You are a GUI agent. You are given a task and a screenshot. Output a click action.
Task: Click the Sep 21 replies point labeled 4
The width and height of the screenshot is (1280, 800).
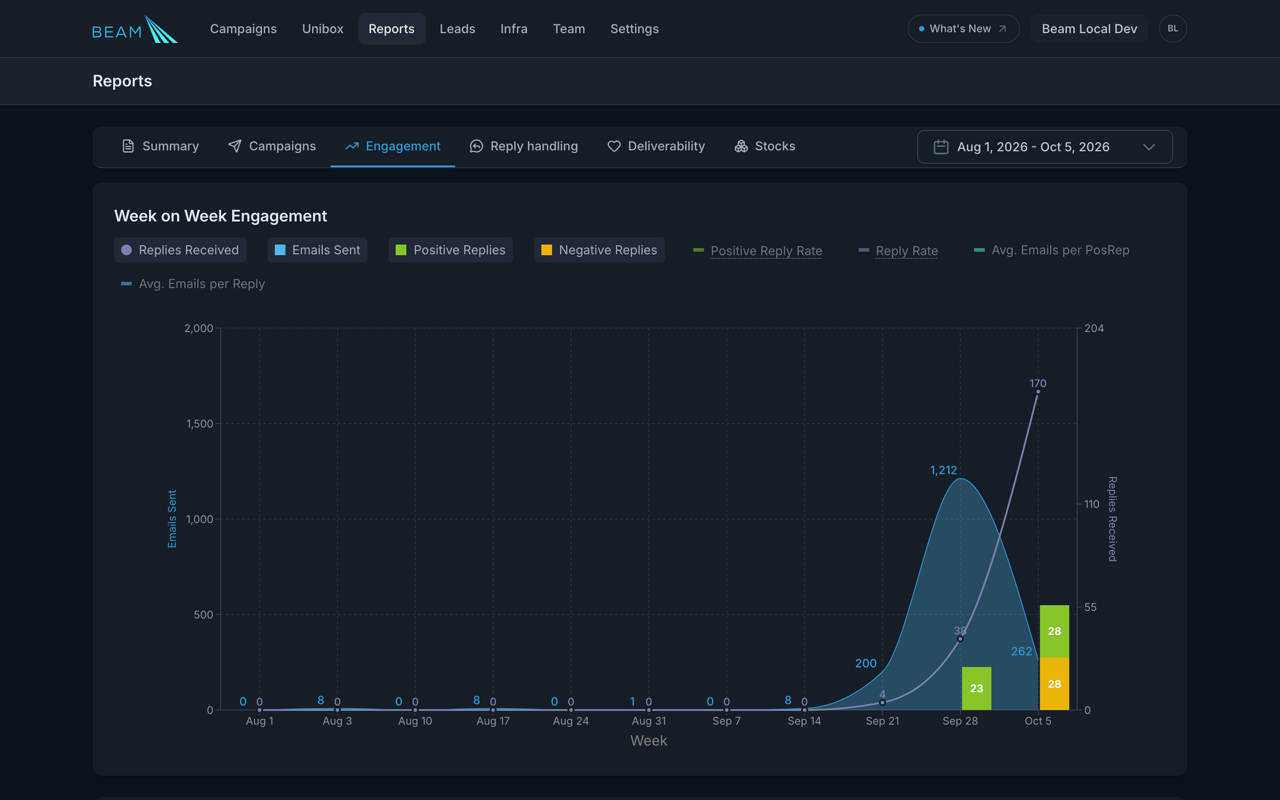[x=882, y=702]
